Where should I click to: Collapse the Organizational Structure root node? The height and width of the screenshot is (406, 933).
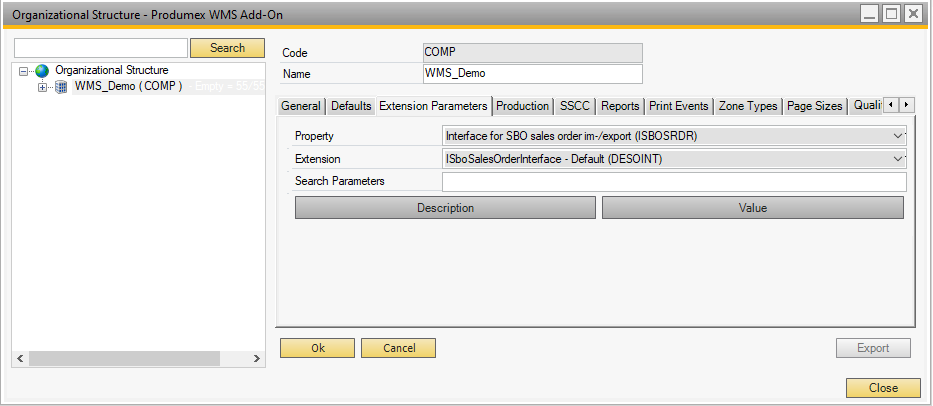point(24,71)
